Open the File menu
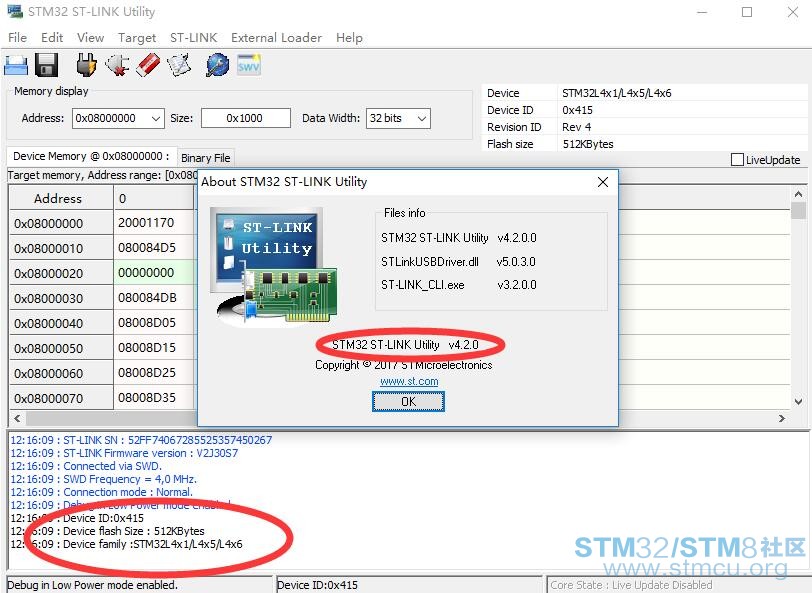812x593 pixels. pos(17,38)
